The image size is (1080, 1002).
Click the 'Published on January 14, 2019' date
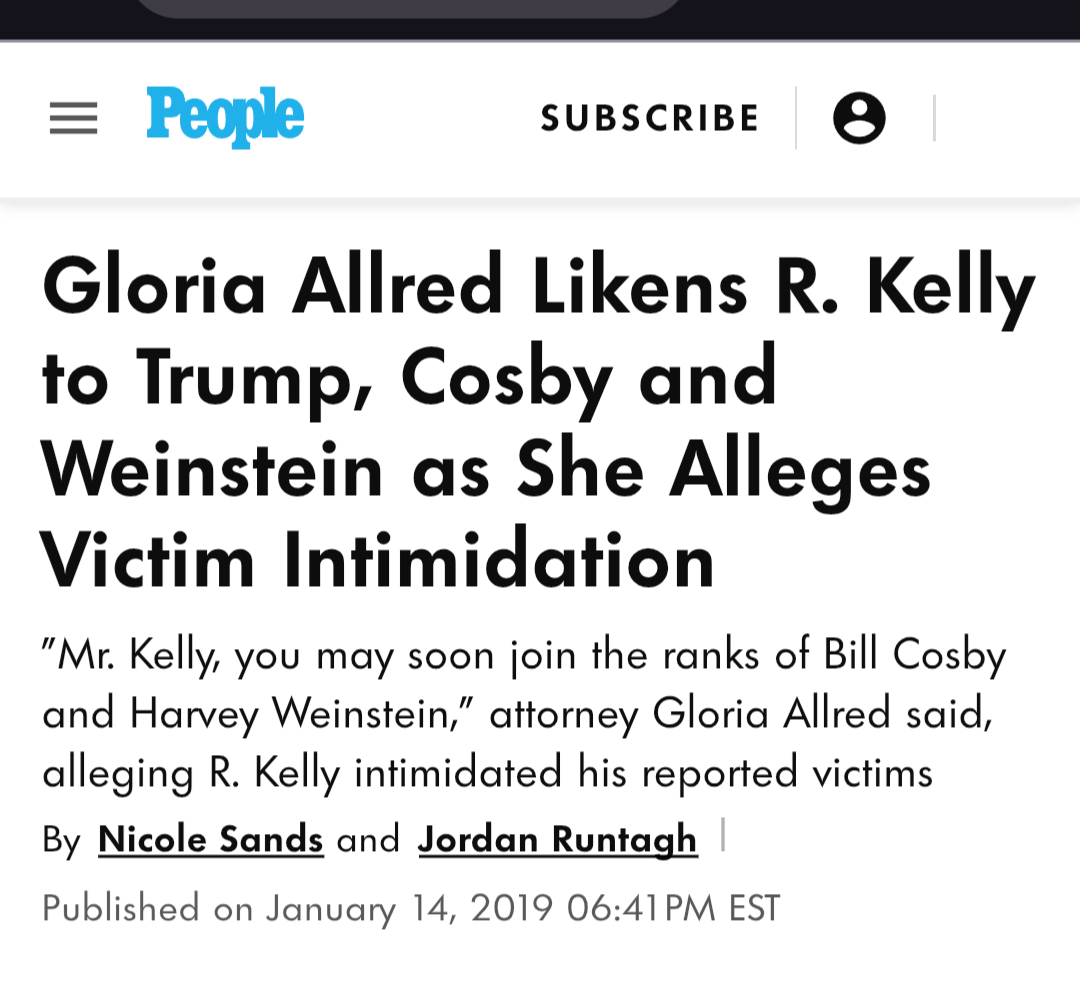(x=411, y=908)
